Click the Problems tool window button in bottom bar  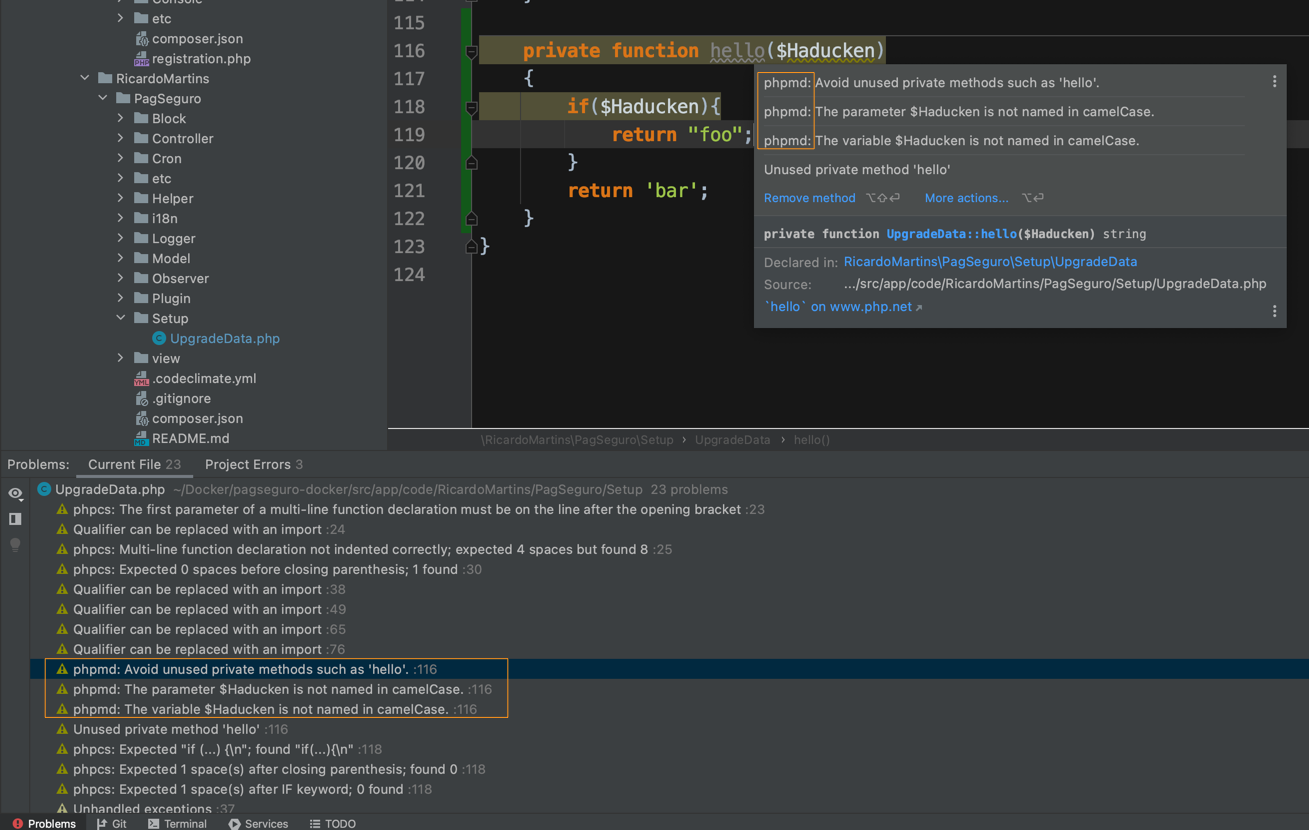pyautogui.click(x=44, y=823)
